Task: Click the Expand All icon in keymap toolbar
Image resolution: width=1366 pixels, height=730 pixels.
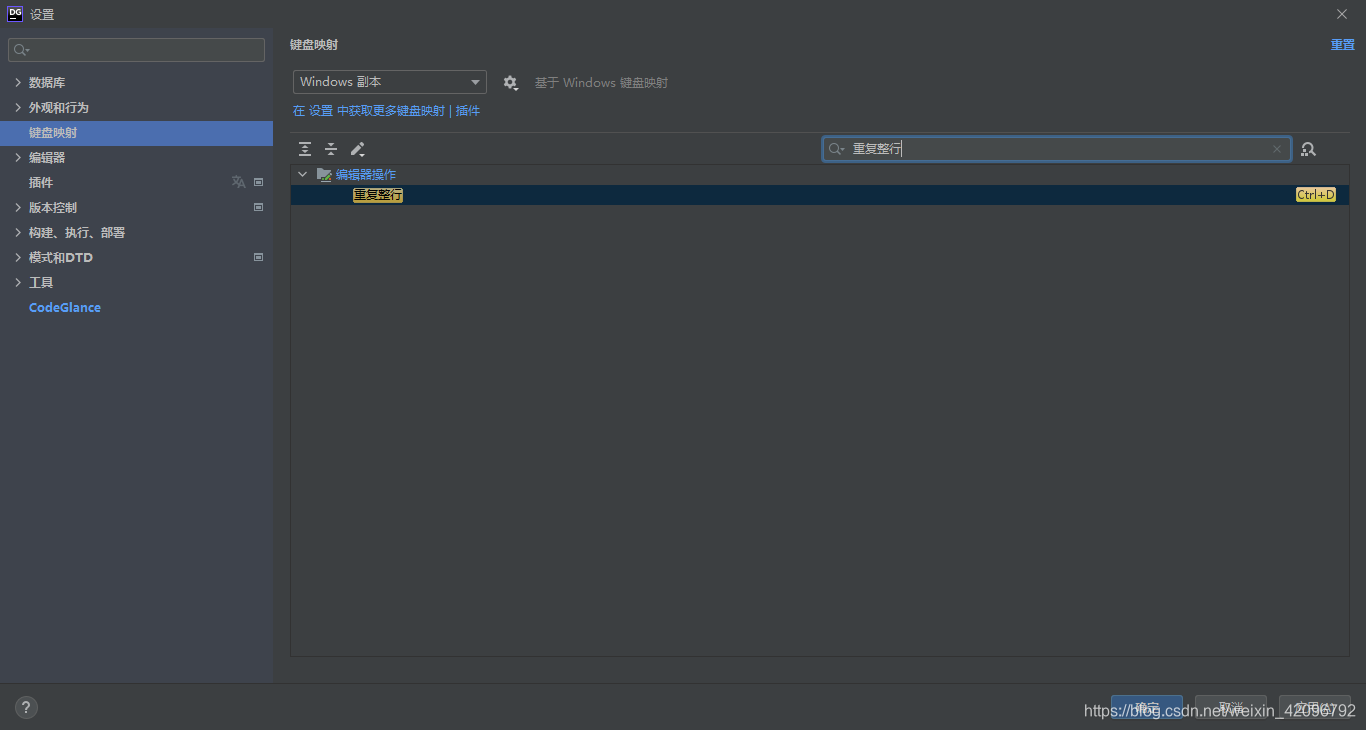Action: click(305, 149)
